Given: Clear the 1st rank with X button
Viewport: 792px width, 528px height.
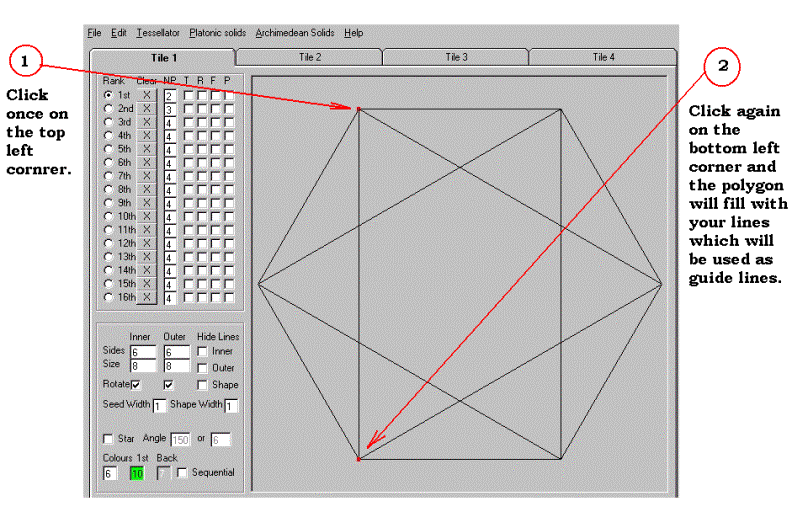Looking at the screenshot, I should [x=147, y=95].
